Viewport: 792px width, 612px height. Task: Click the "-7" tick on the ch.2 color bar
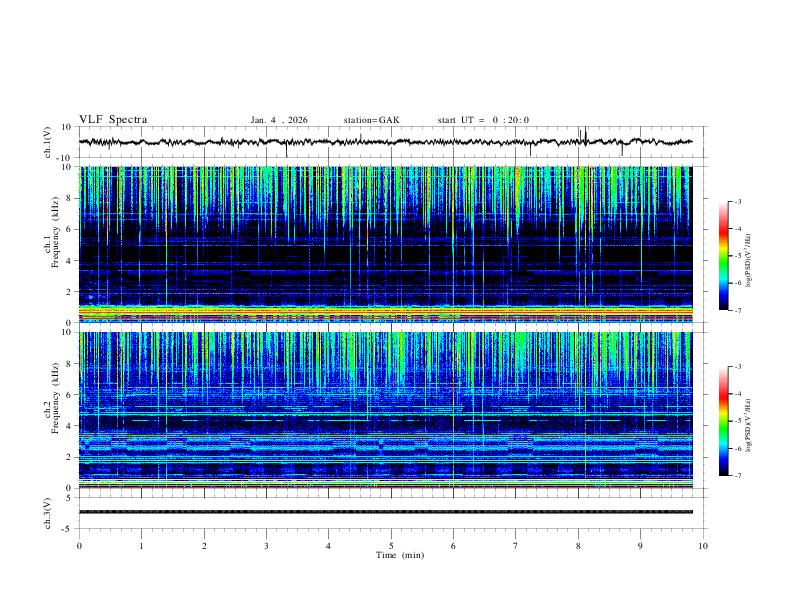(737, 476)
